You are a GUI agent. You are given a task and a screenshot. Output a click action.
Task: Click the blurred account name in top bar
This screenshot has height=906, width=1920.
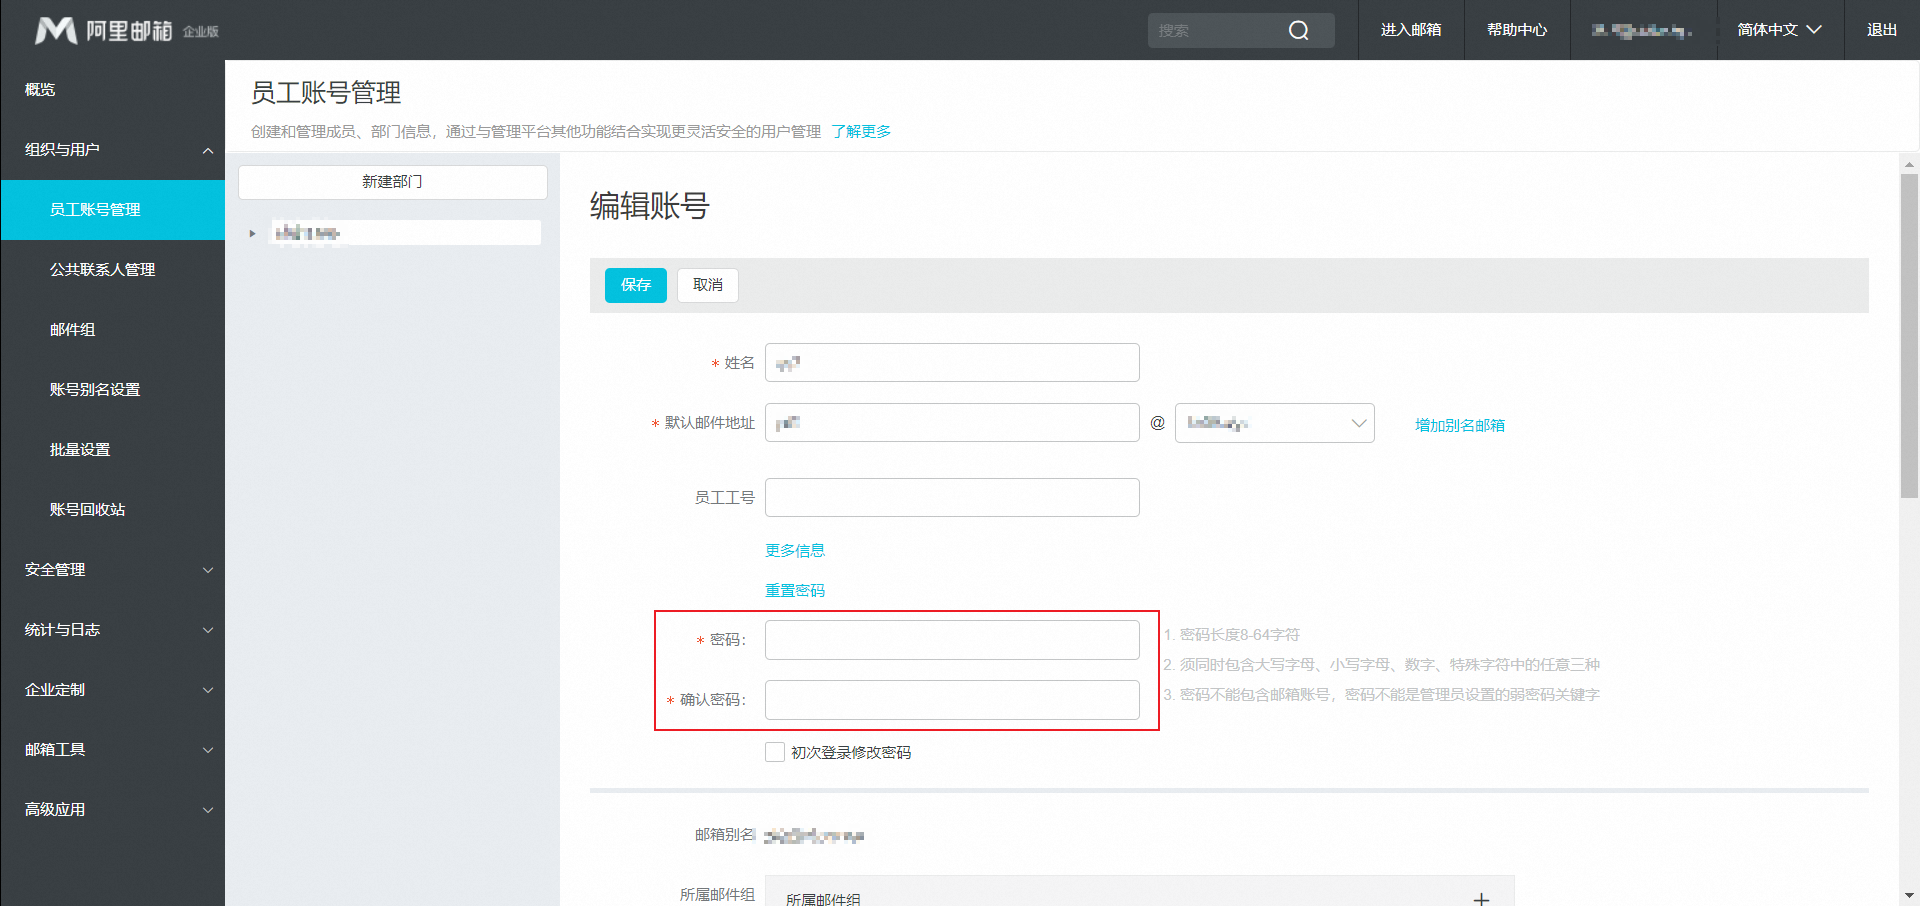pyautogui.click(x=1642, y=31)
